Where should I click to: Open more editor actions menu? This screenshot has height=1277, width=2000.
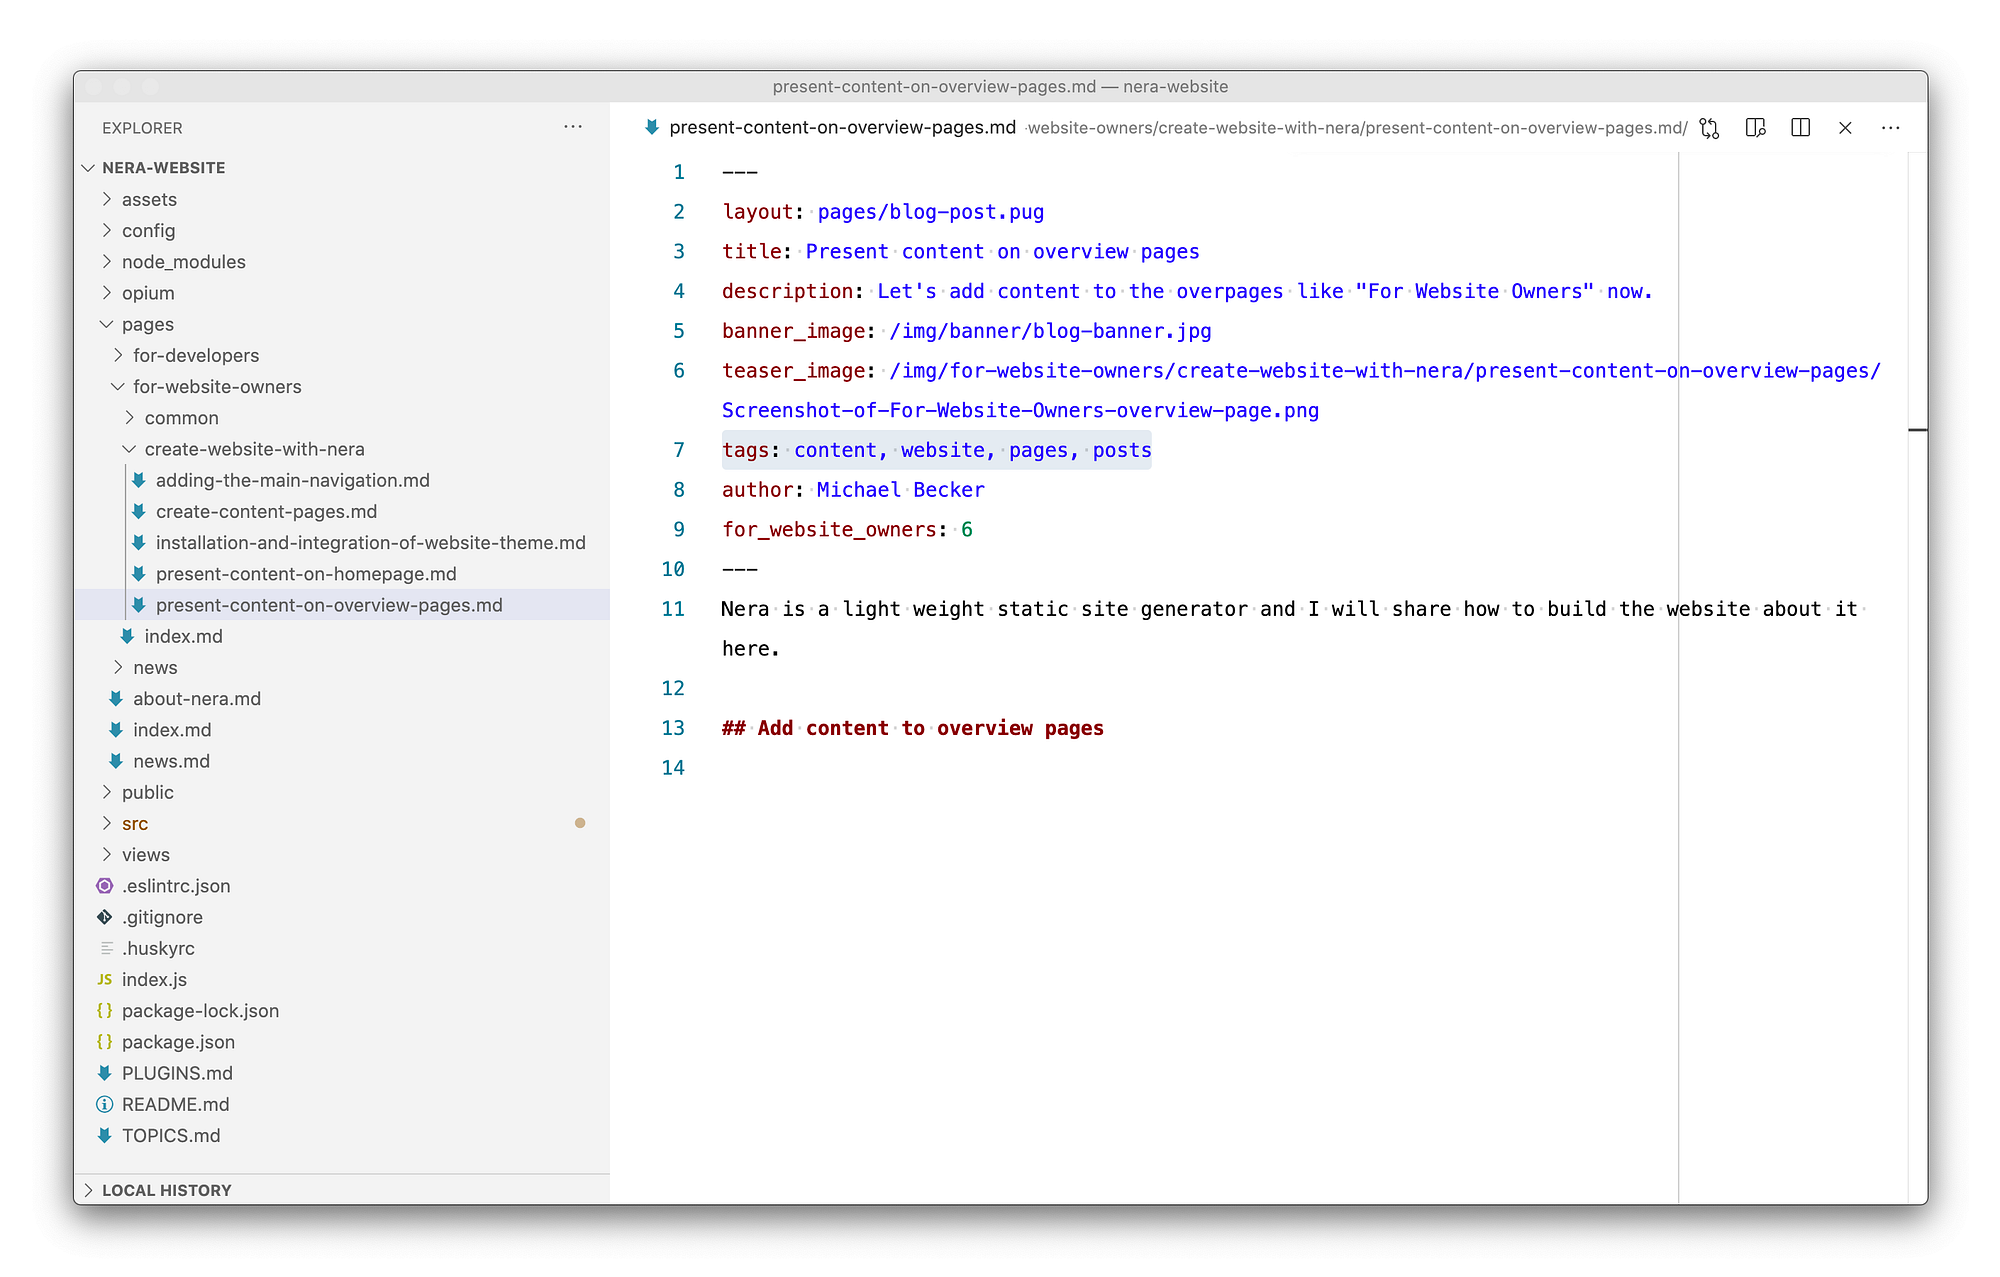click(x=1890, y=128)
